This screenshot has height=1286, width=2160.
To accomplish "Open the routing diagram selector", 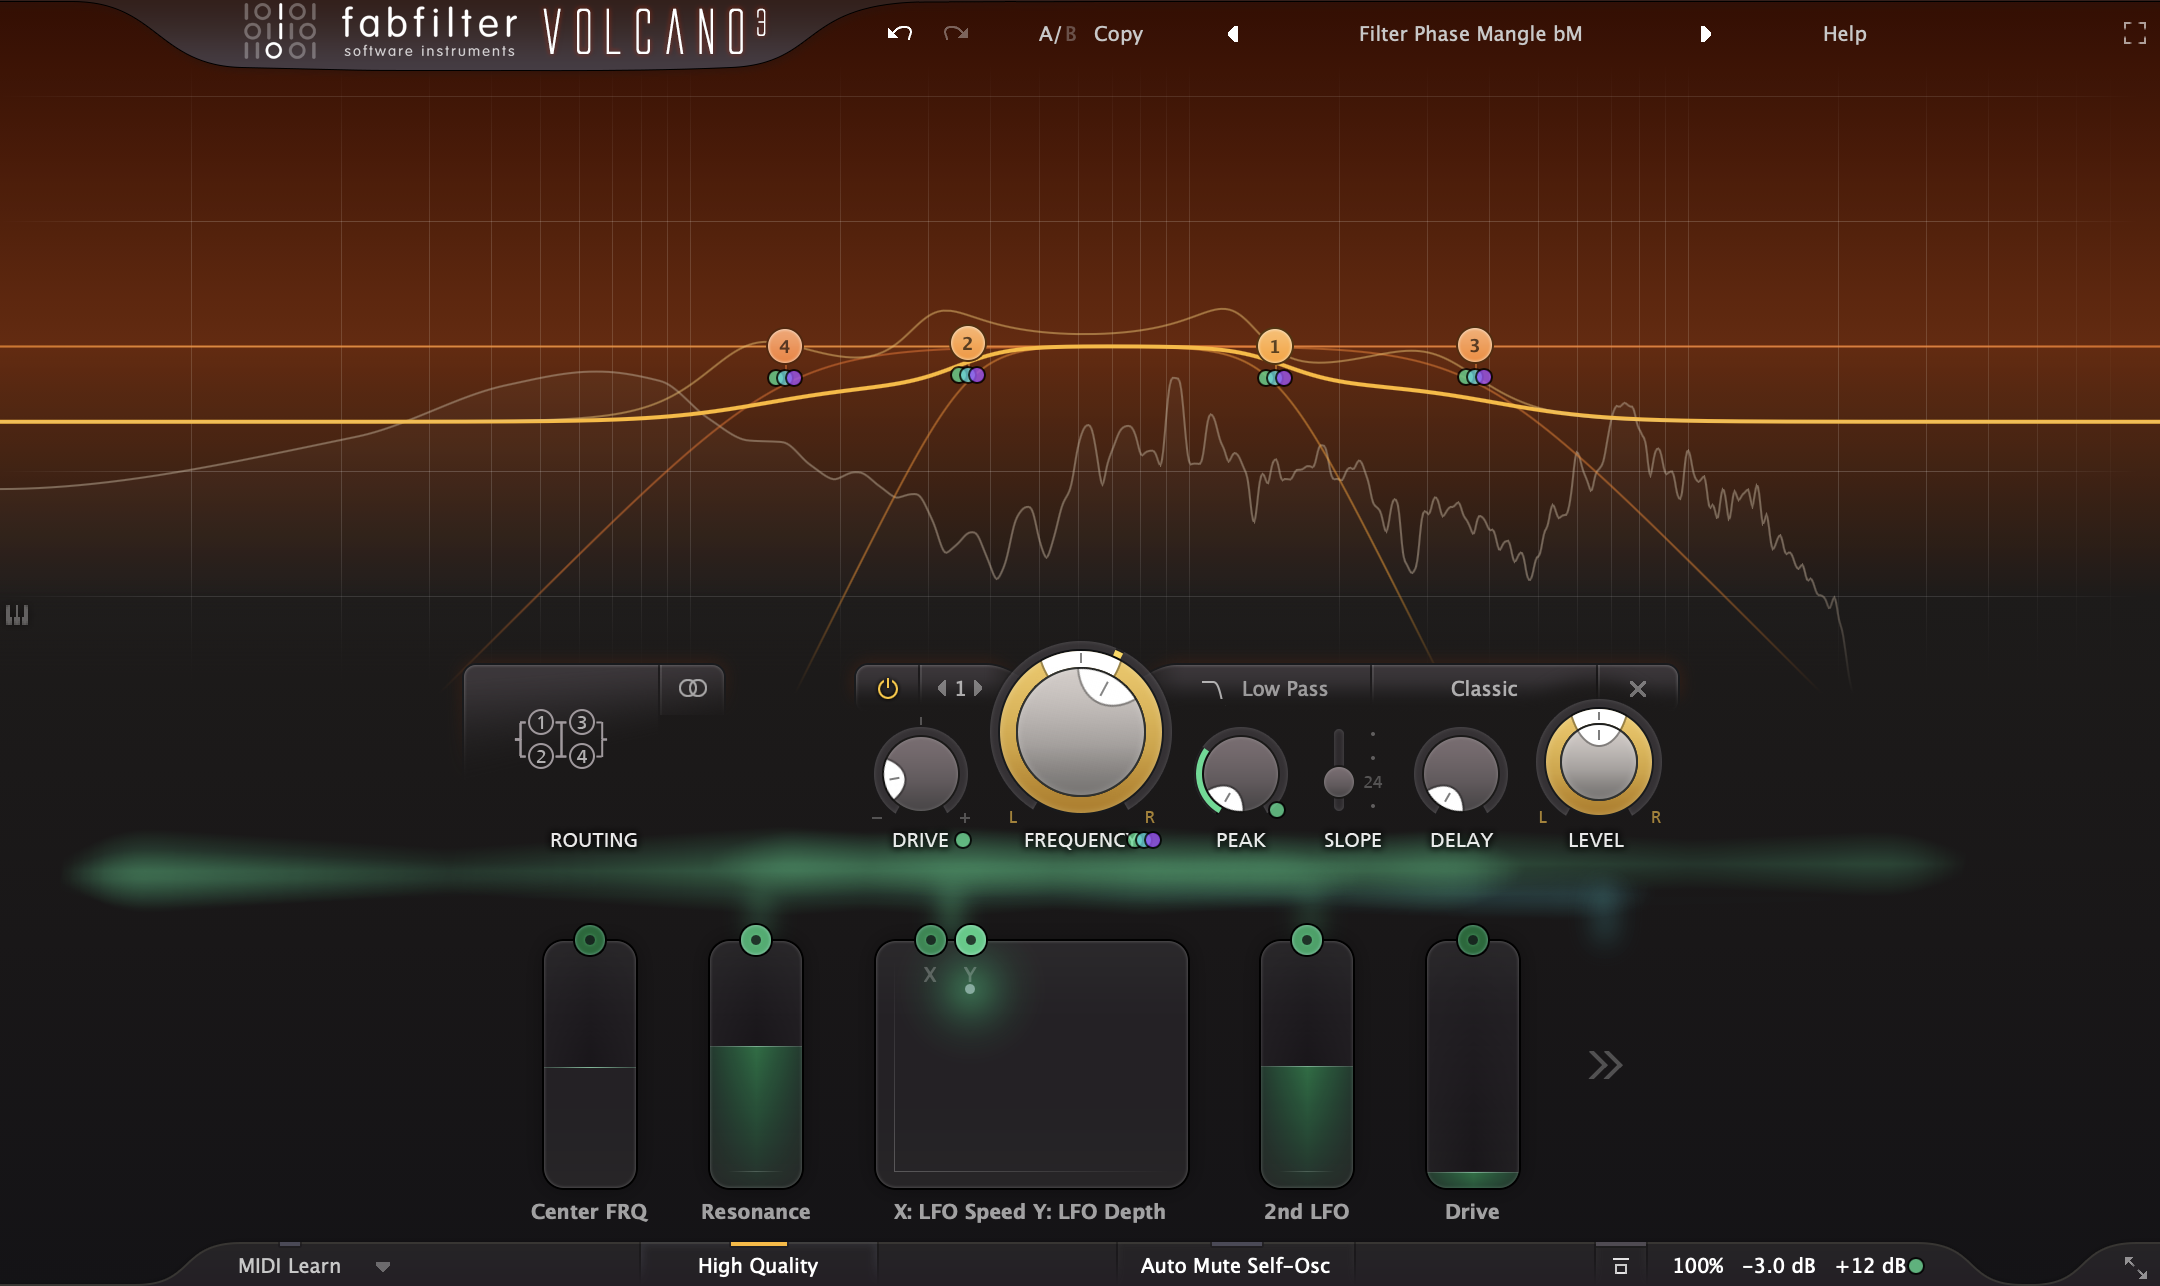I will [x=561, y=740].
